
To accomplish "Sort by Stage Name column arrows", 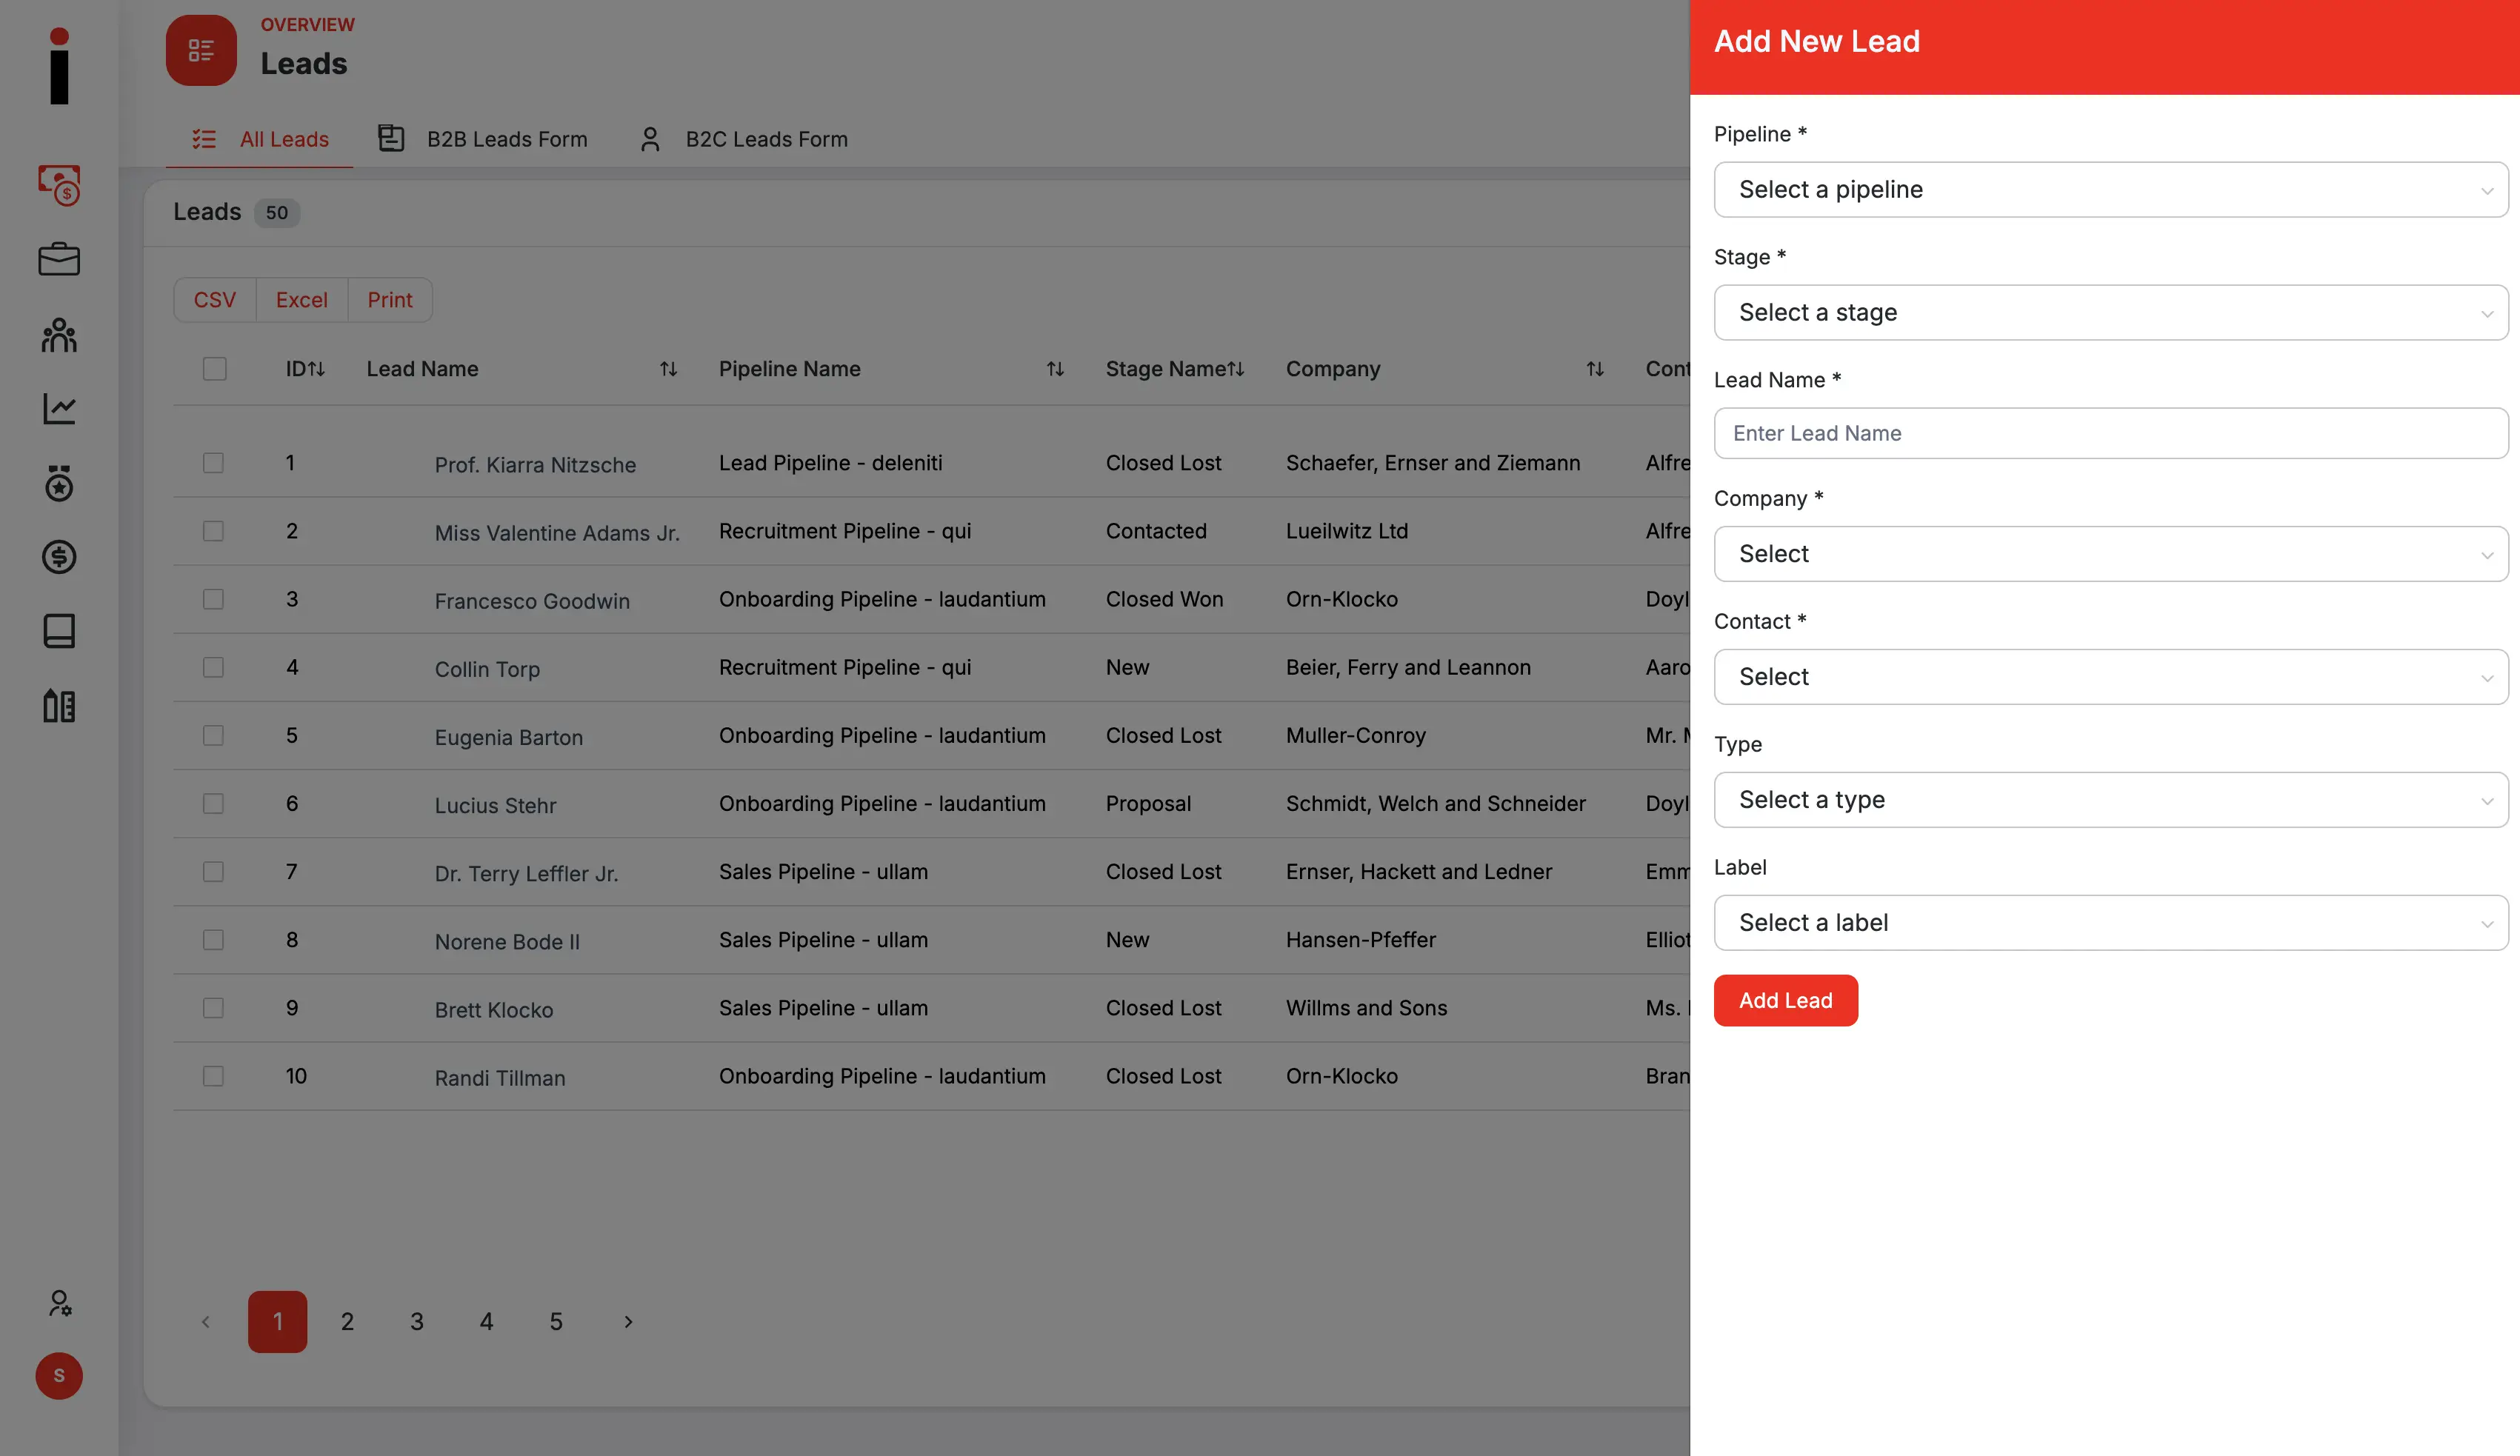I will click(x=1237, y=369).
